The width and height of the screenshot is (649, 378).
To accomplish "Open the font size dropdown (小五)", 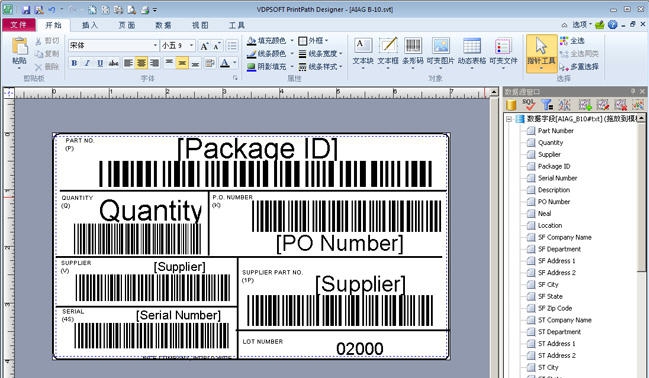I will tap(192, 45).
